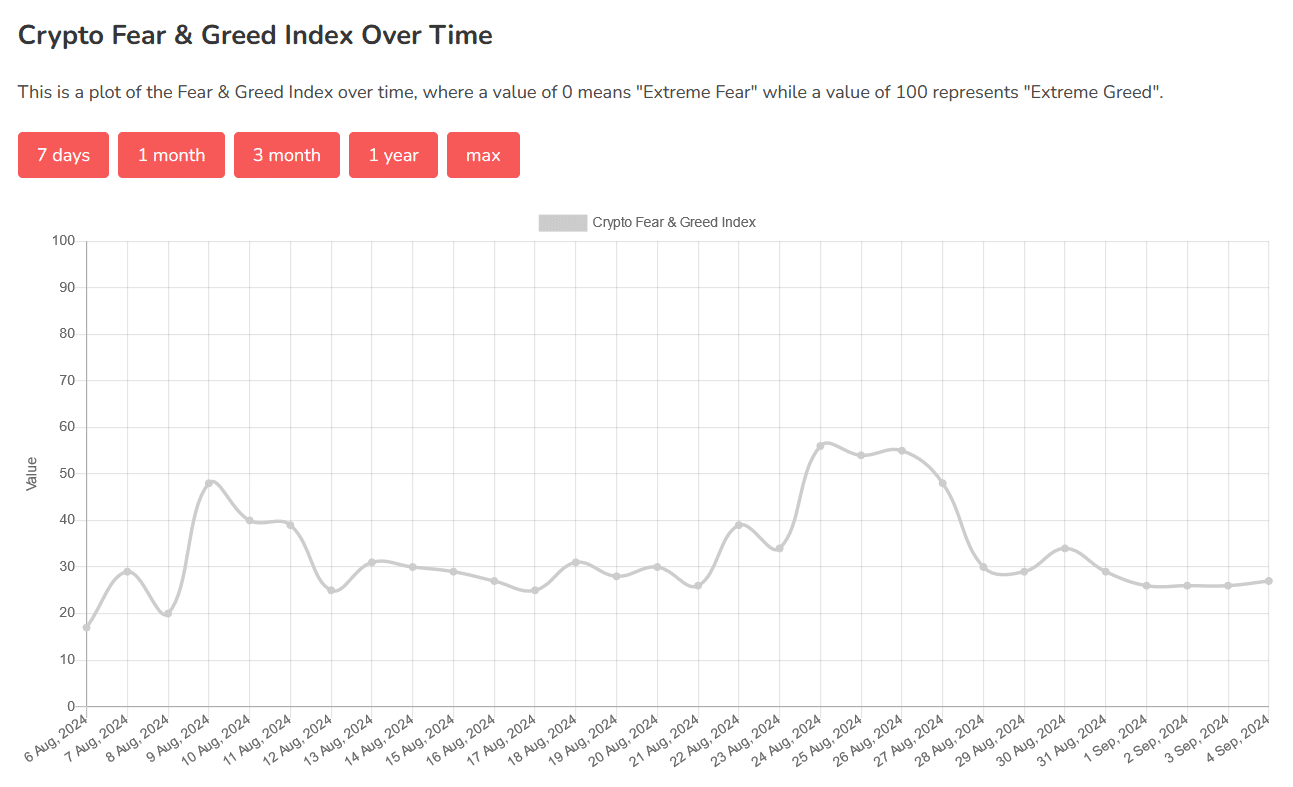1293x787 pixels.
Task: Click the 18 Aug 2024 data point
Action: [x=576, y=562]
